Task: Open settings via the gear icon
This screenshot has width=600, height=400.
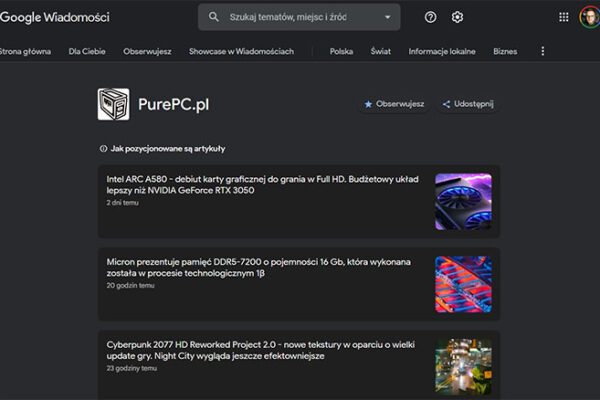Action: [x=457, y=17]
